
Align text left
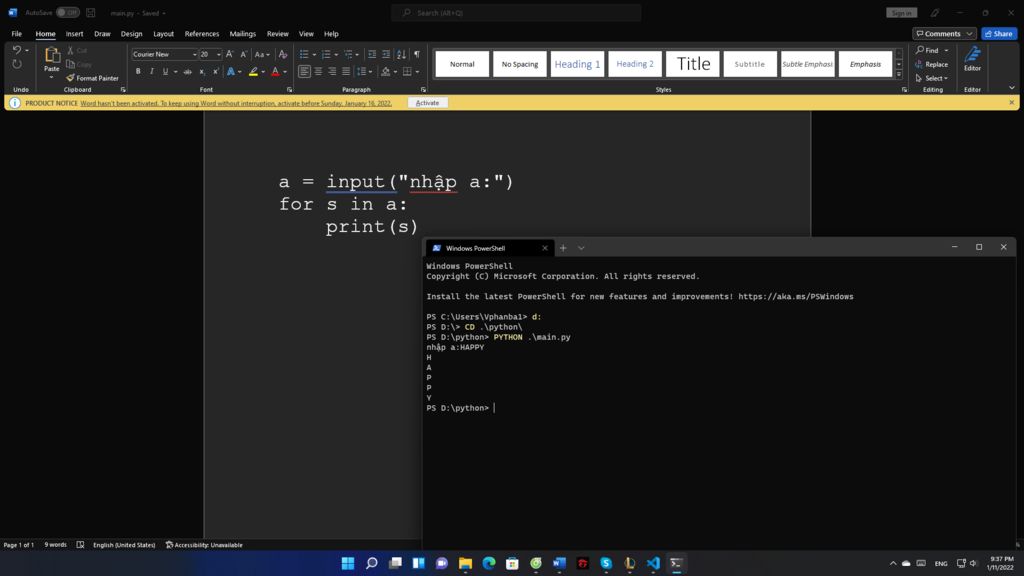coord(304,71)
